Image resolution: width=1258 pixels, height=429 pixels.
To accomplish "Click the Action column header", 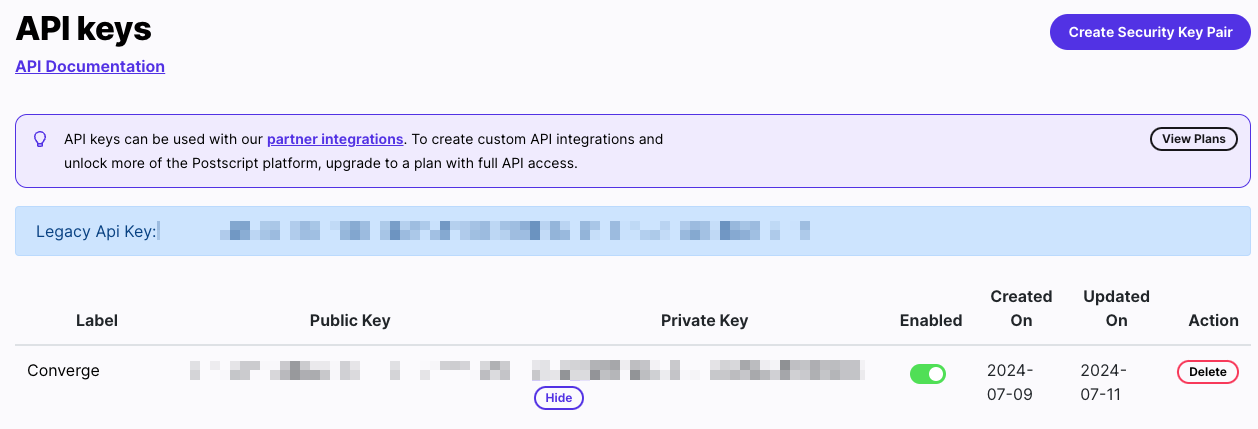I will click(x=1213, y=320).
